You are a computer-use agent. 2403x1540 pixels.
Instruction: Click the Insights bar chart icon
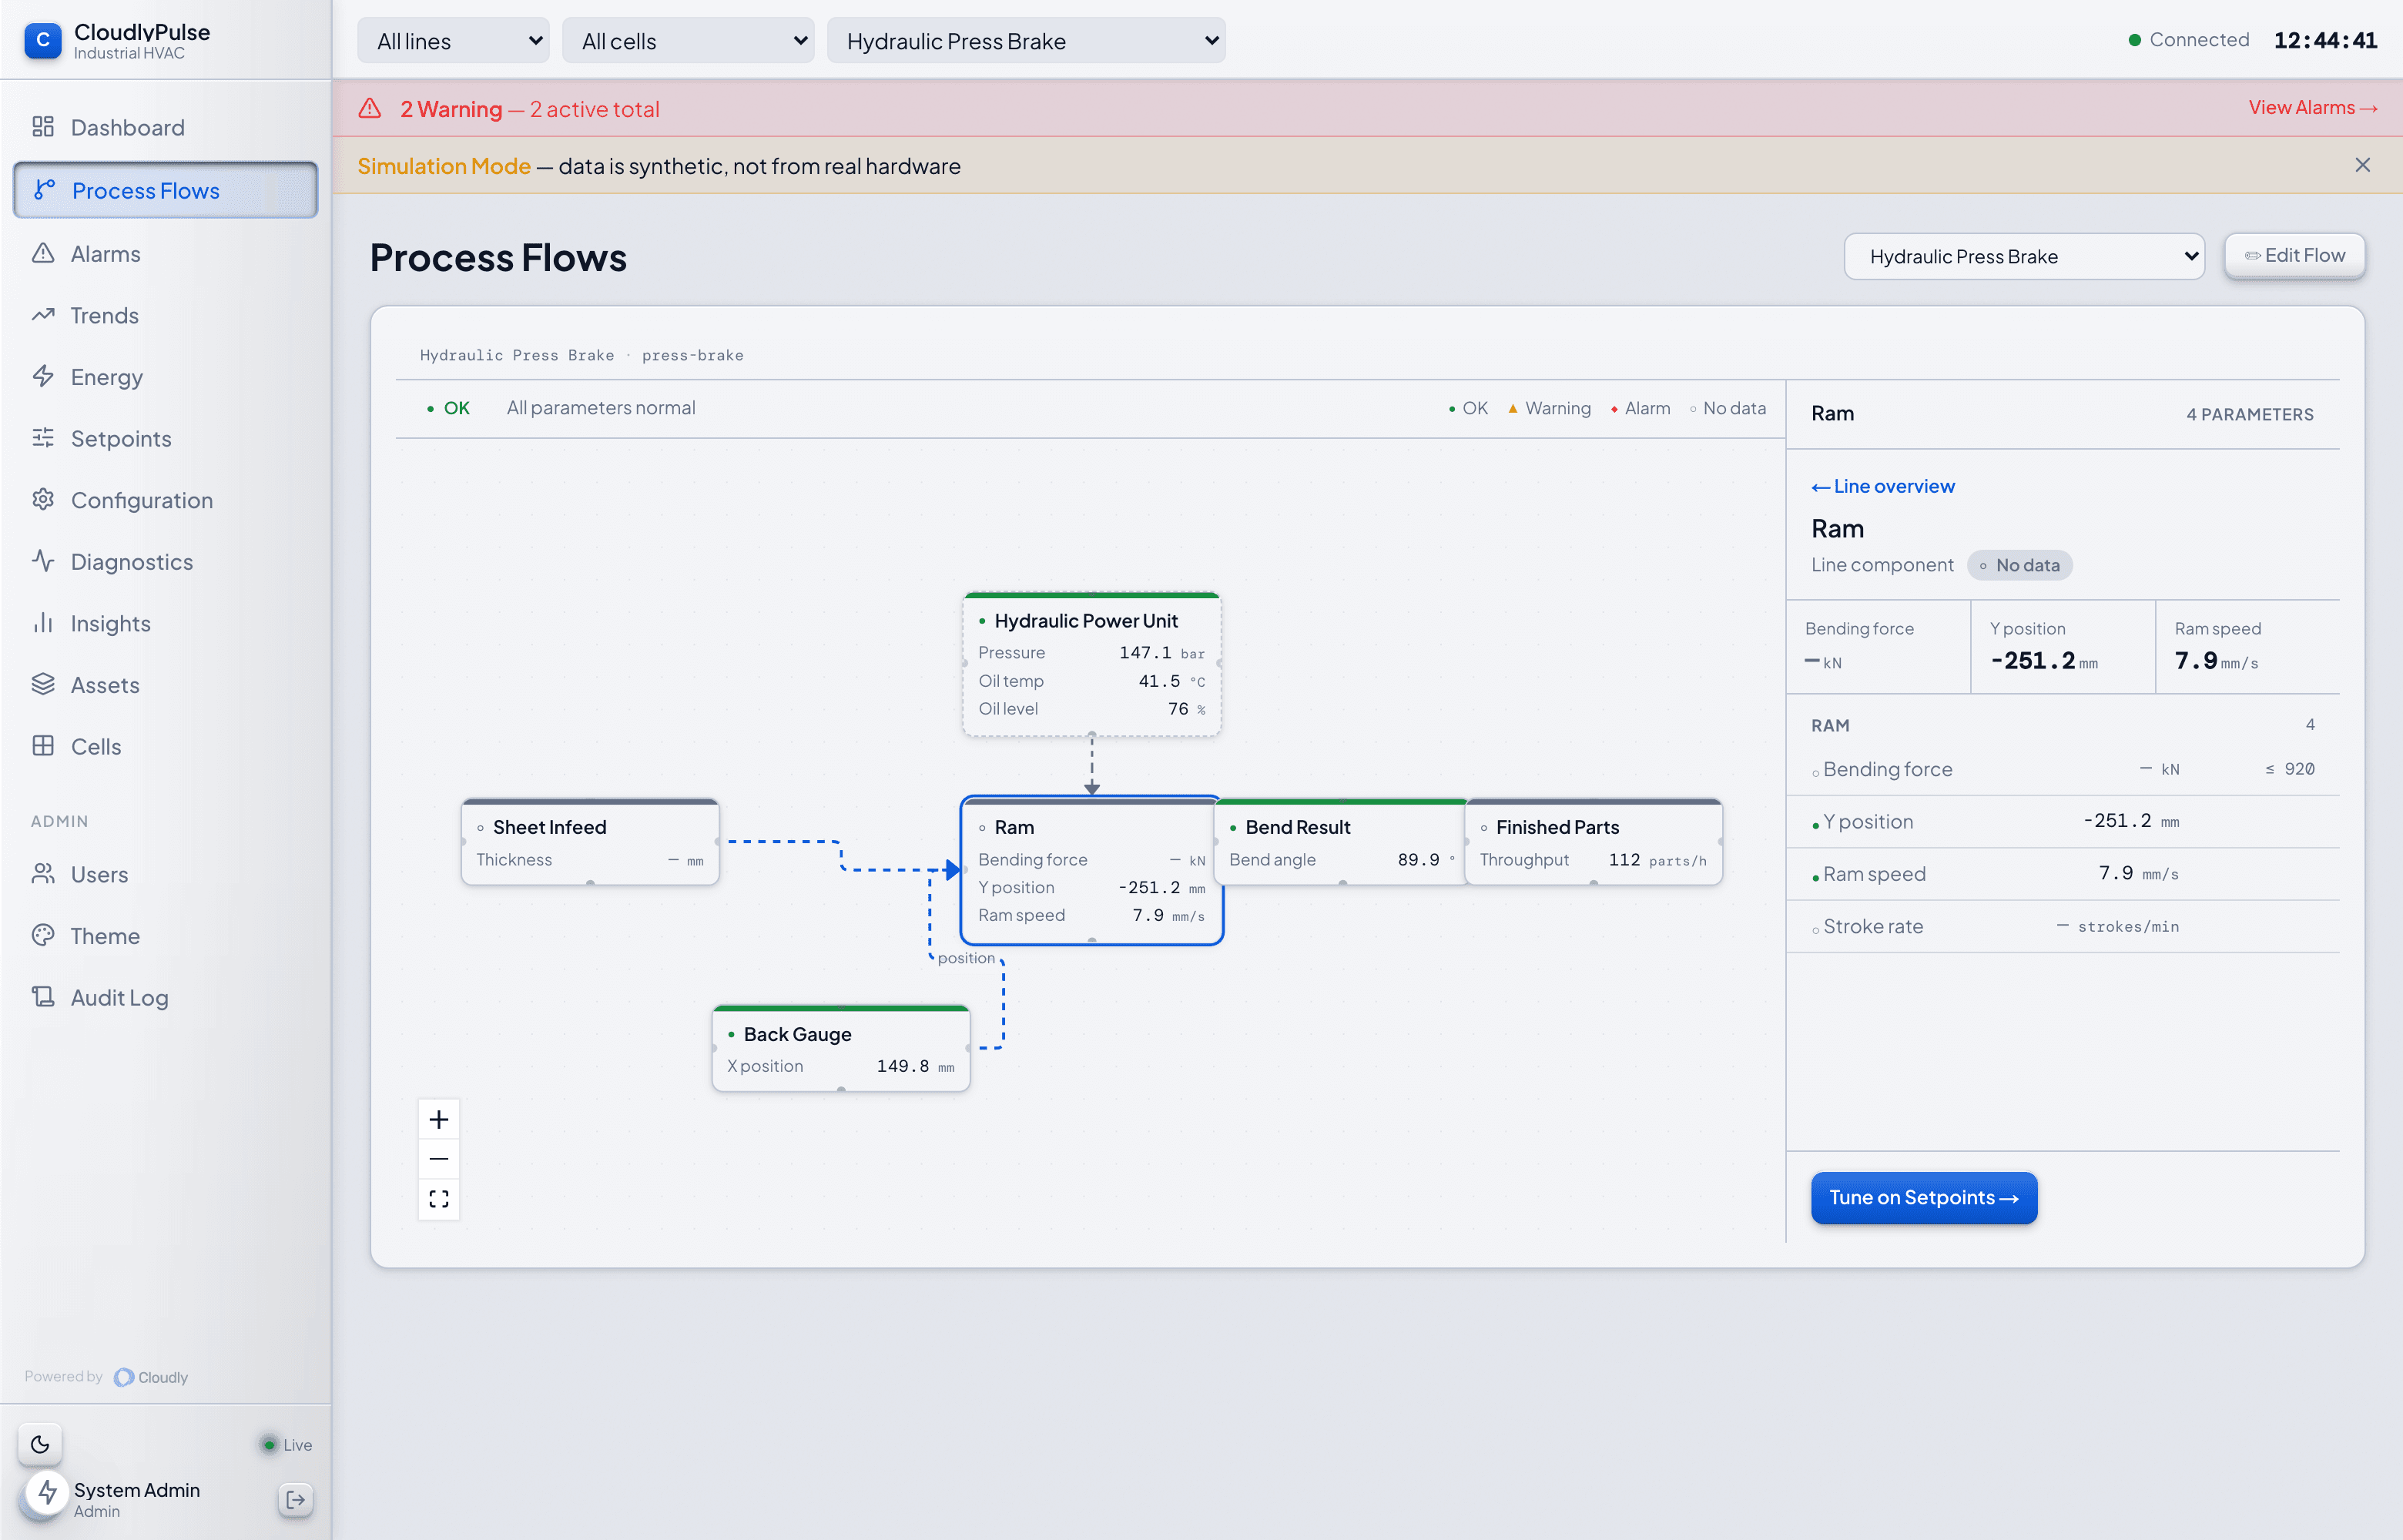coord(43,623)
